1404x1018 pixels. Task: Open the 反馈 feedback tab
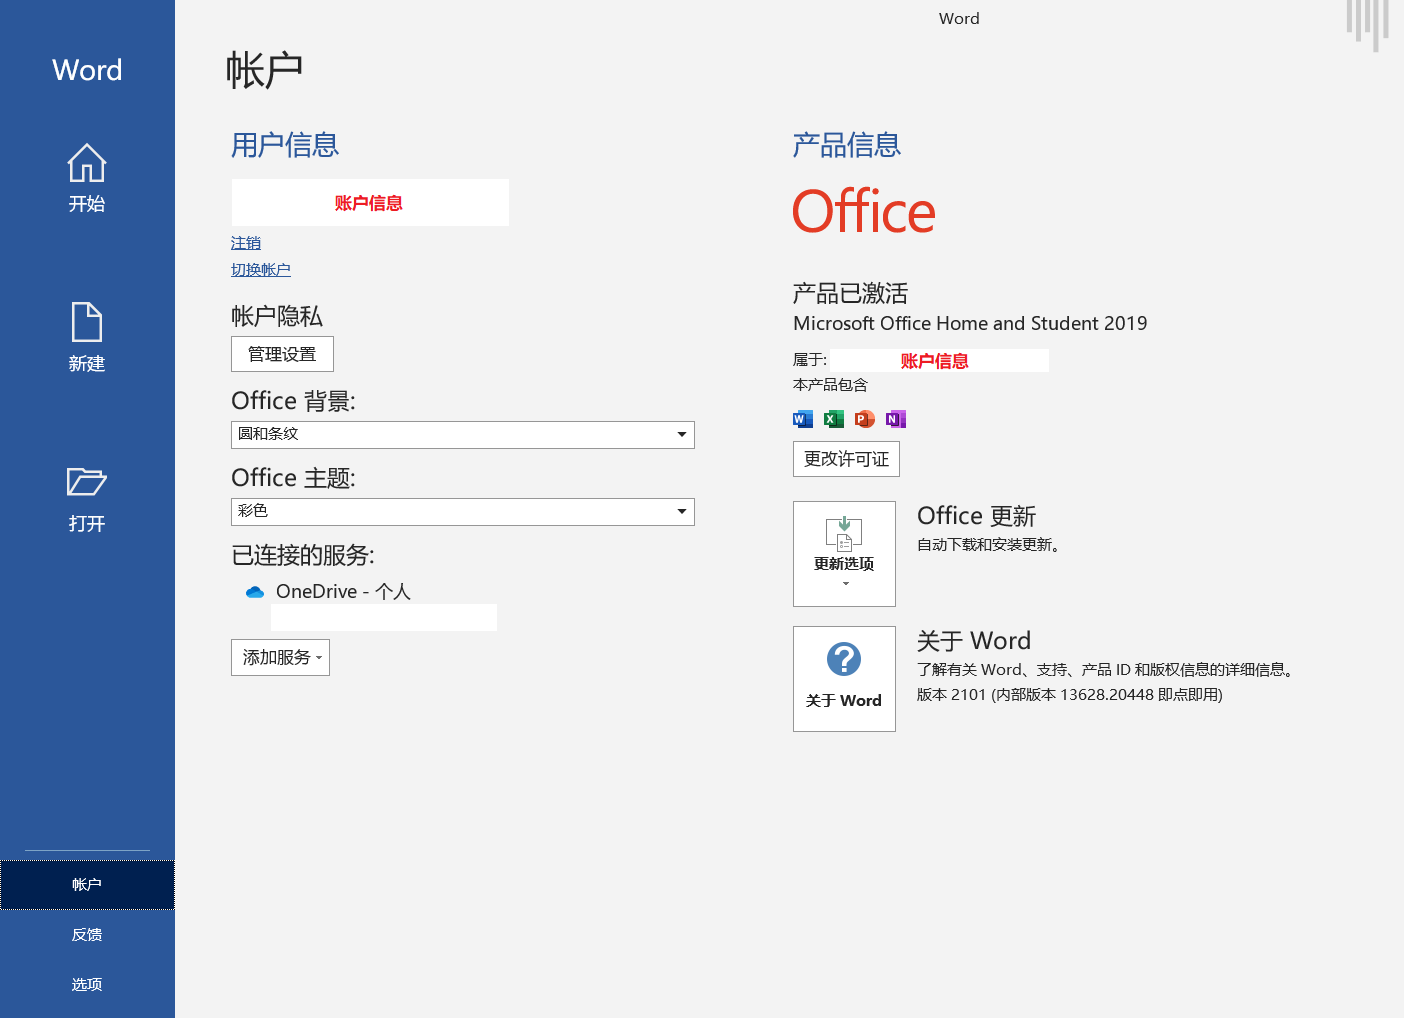point(87,935)
